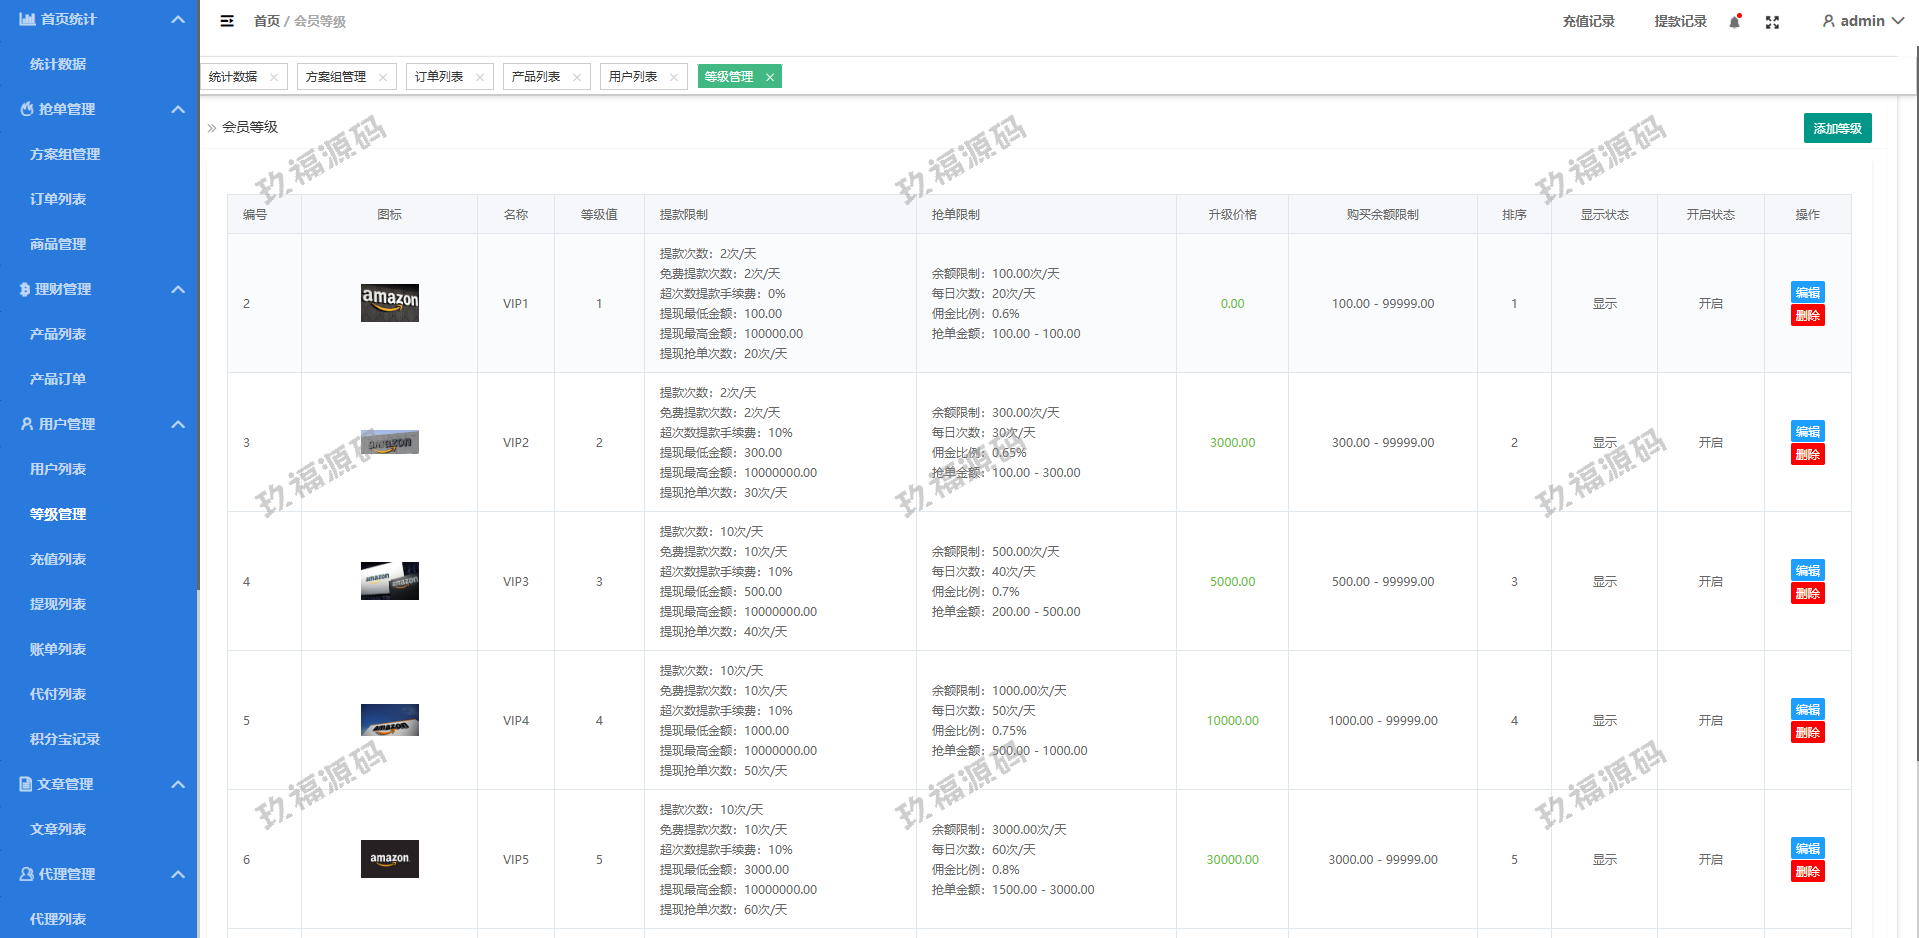Collapse the 抢单管理 menu group
1919x938 pixels.
click(178, 109)
